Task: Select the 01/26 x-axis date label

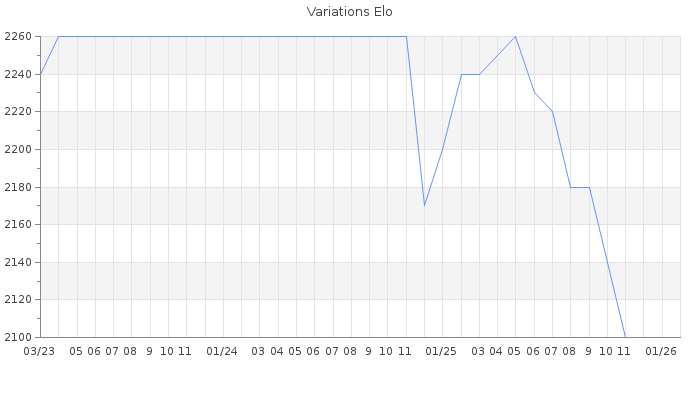Action: (661, 351)
